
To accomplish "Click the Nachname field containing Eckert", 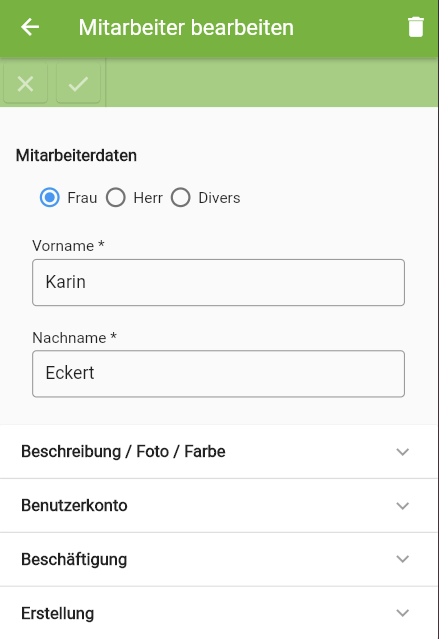I will pyautogui.click(x=218, y=374).
